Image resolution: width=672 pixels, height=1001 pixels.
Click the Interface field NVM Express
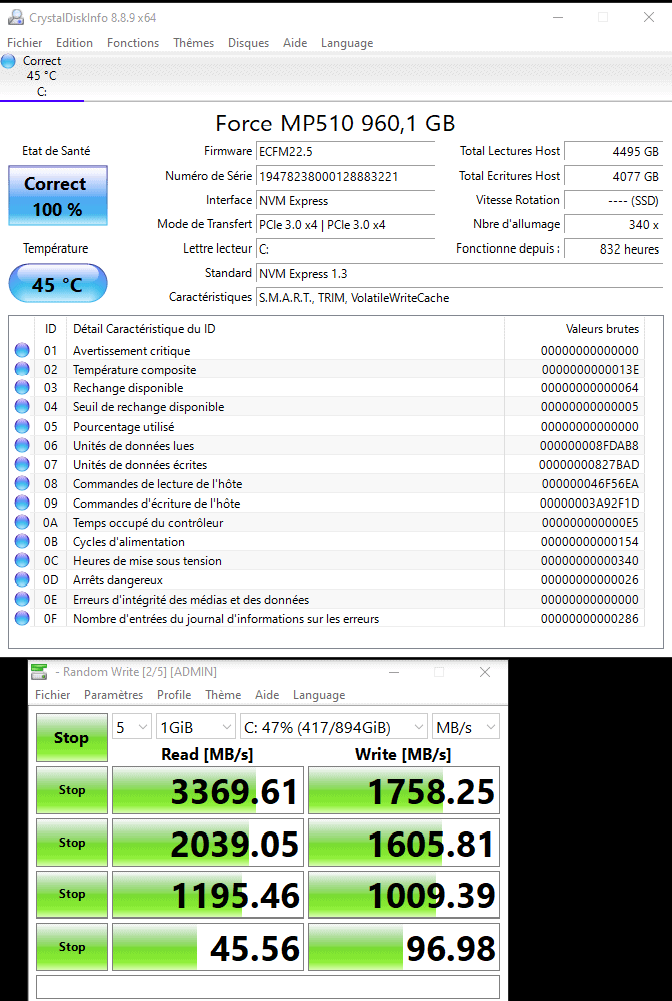[x=345, y=200]
